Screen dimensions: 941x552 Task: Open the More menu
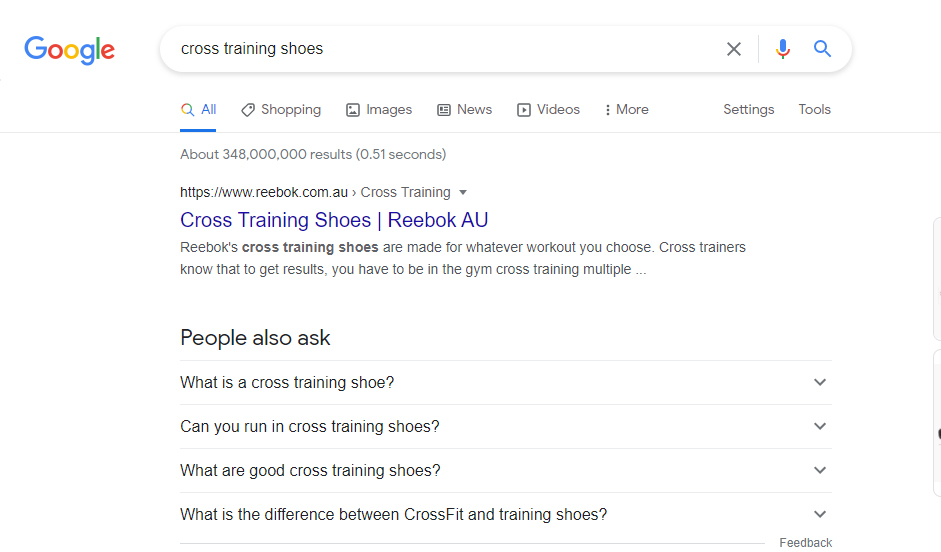click(627, 110)
